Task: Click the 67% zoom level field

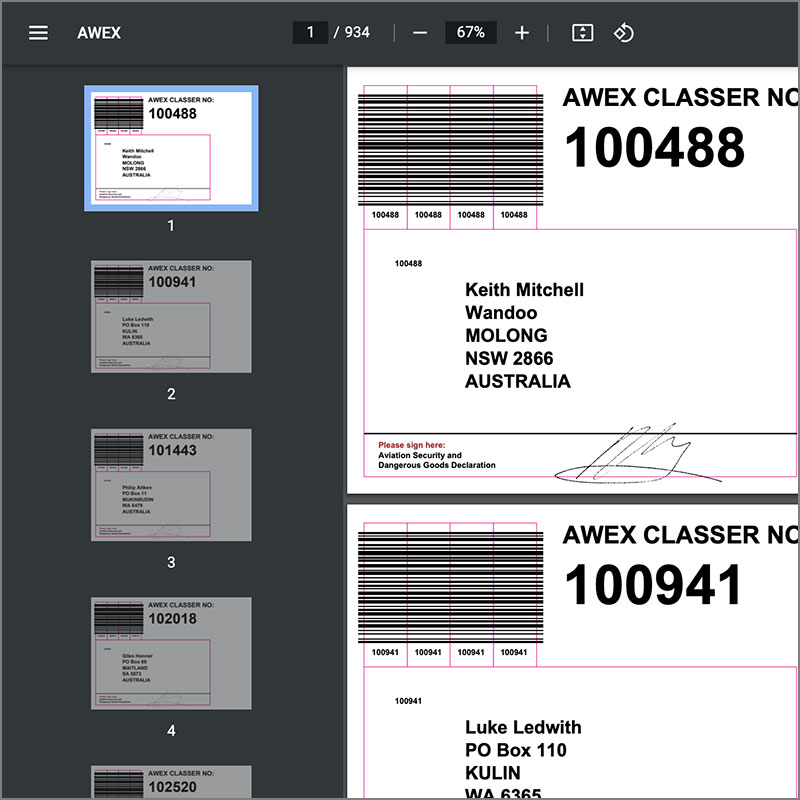Action: click(x=470, y=33)
